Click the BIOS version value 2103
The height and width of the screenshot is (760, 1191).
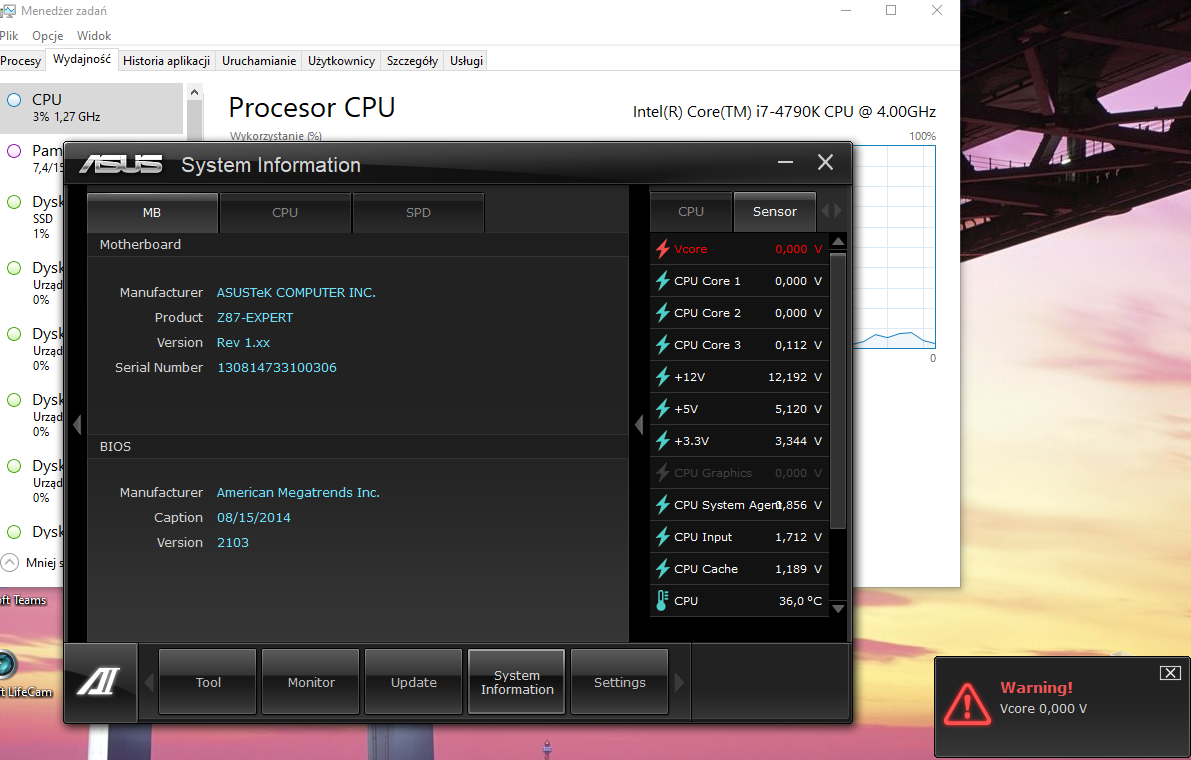232,543
